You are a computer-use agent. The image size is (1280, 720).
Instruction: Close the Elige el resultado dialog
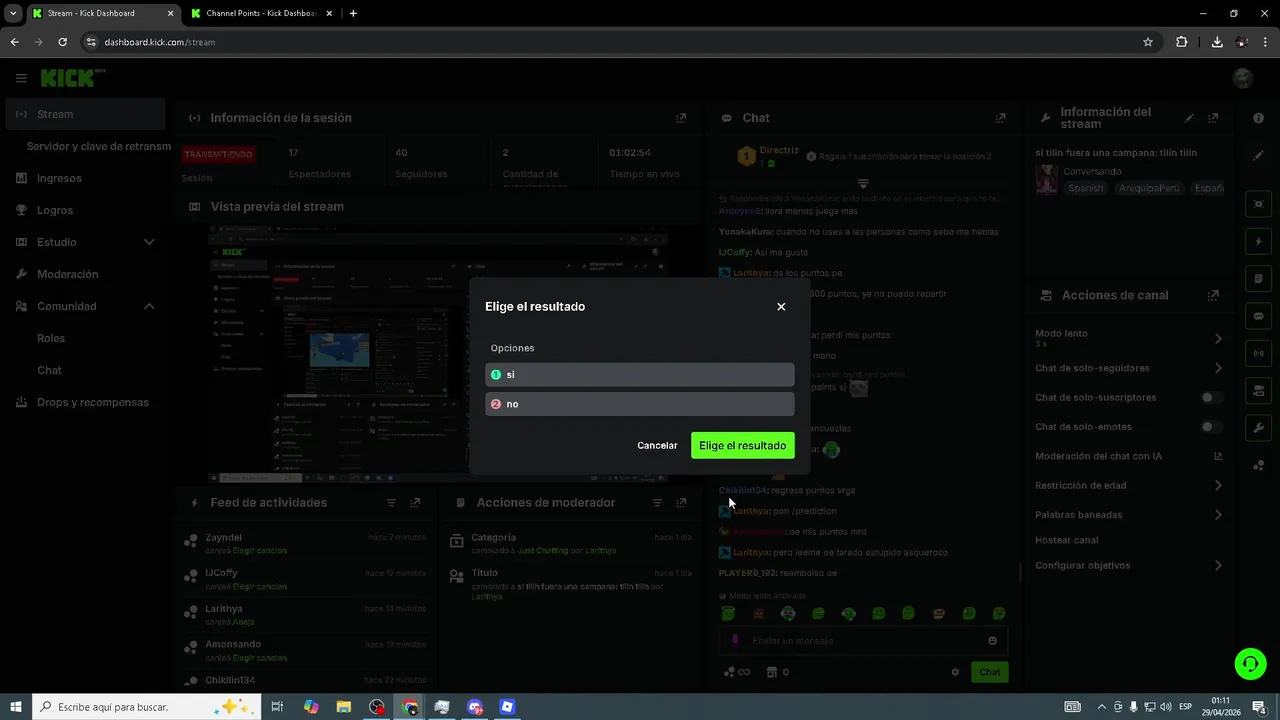tap(781, 307)
